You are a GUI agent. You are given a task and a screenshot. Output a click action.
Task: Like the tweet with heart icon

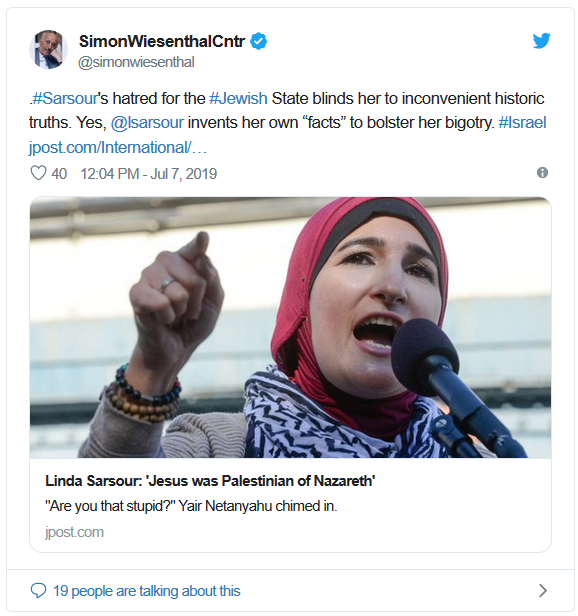38,173
